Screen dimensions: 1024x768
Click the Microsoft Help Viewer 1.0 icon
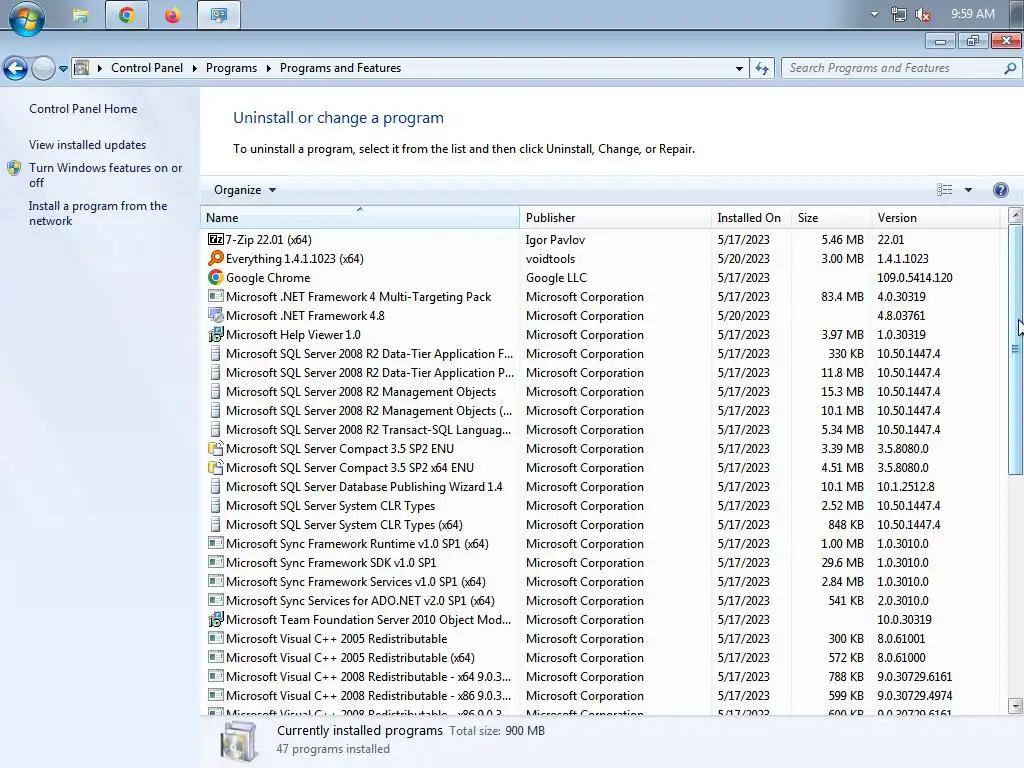(216, 334)
